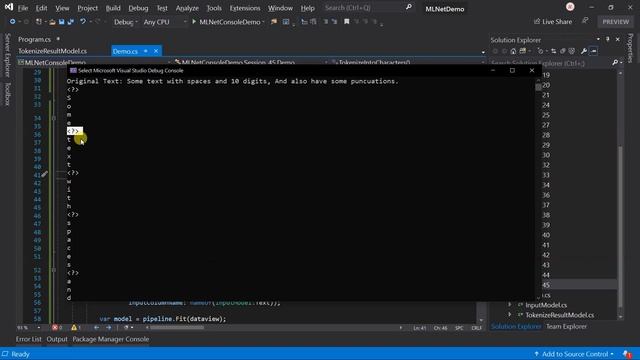The width and height of the screenshot is (640, 360).
Task: Open the Edit menu
Action: [41, 8]
